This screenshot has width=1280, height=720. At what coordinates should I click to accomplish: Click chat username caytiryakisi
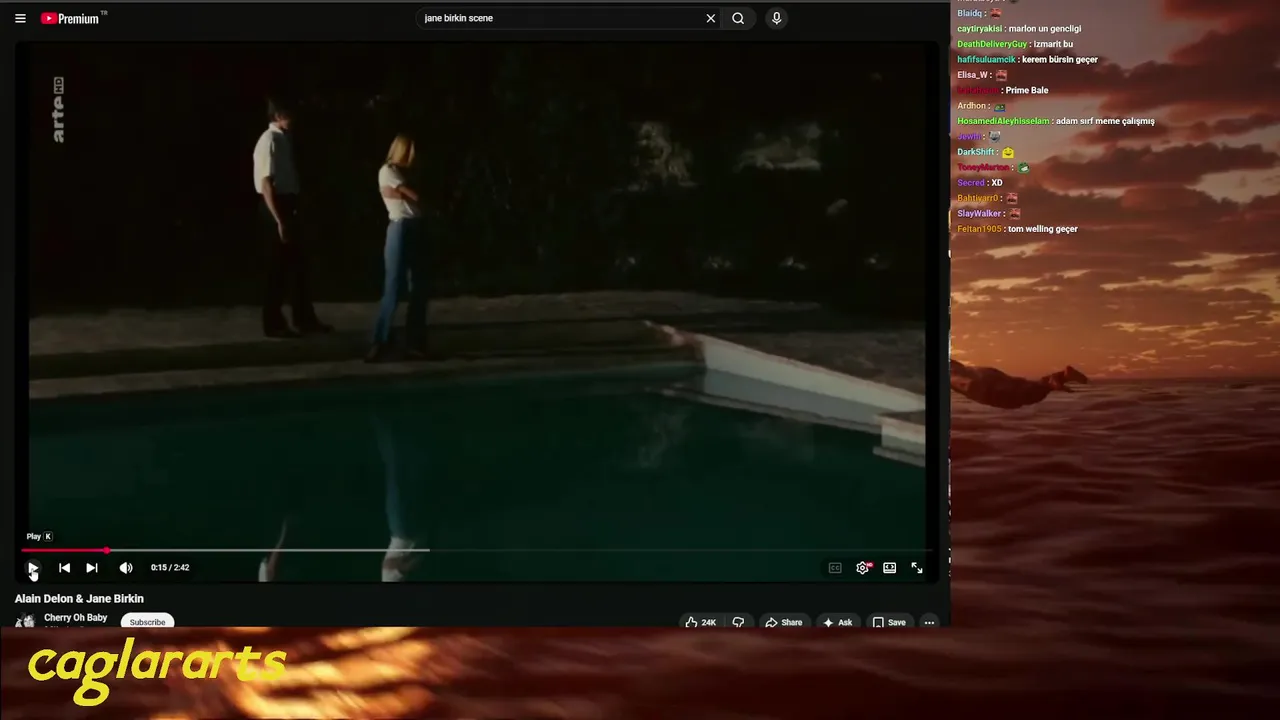[979, 29]
